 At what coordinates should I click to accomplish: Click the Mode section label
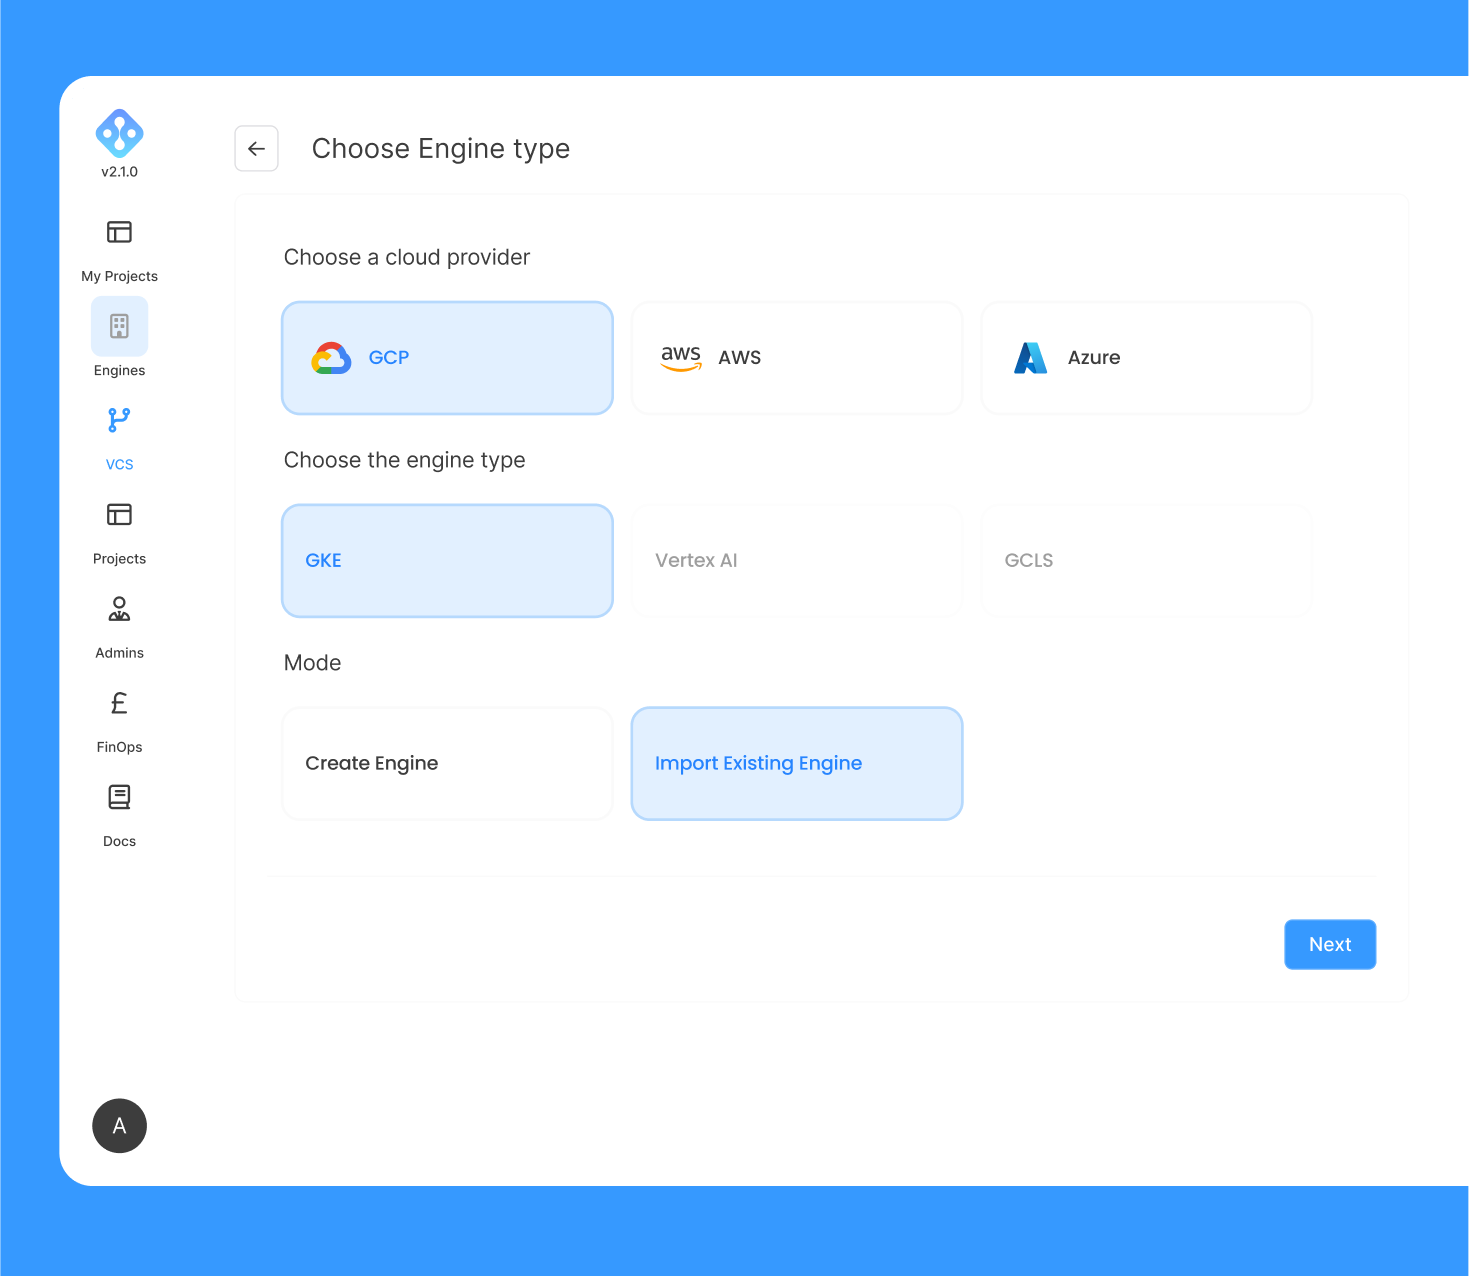313,663
